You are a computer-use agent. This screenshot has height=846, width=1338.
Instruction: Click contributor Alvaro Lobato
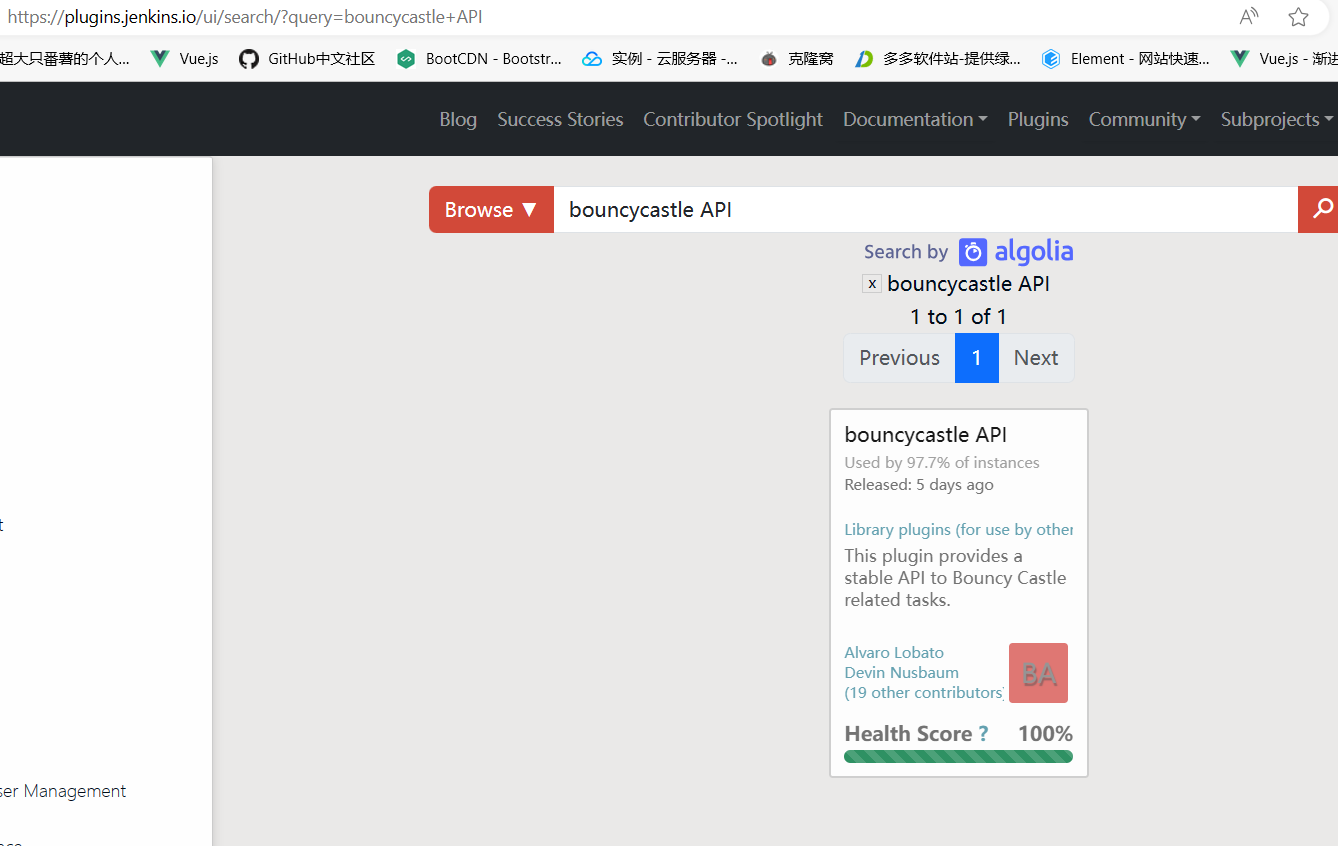(x=894, y=652)
